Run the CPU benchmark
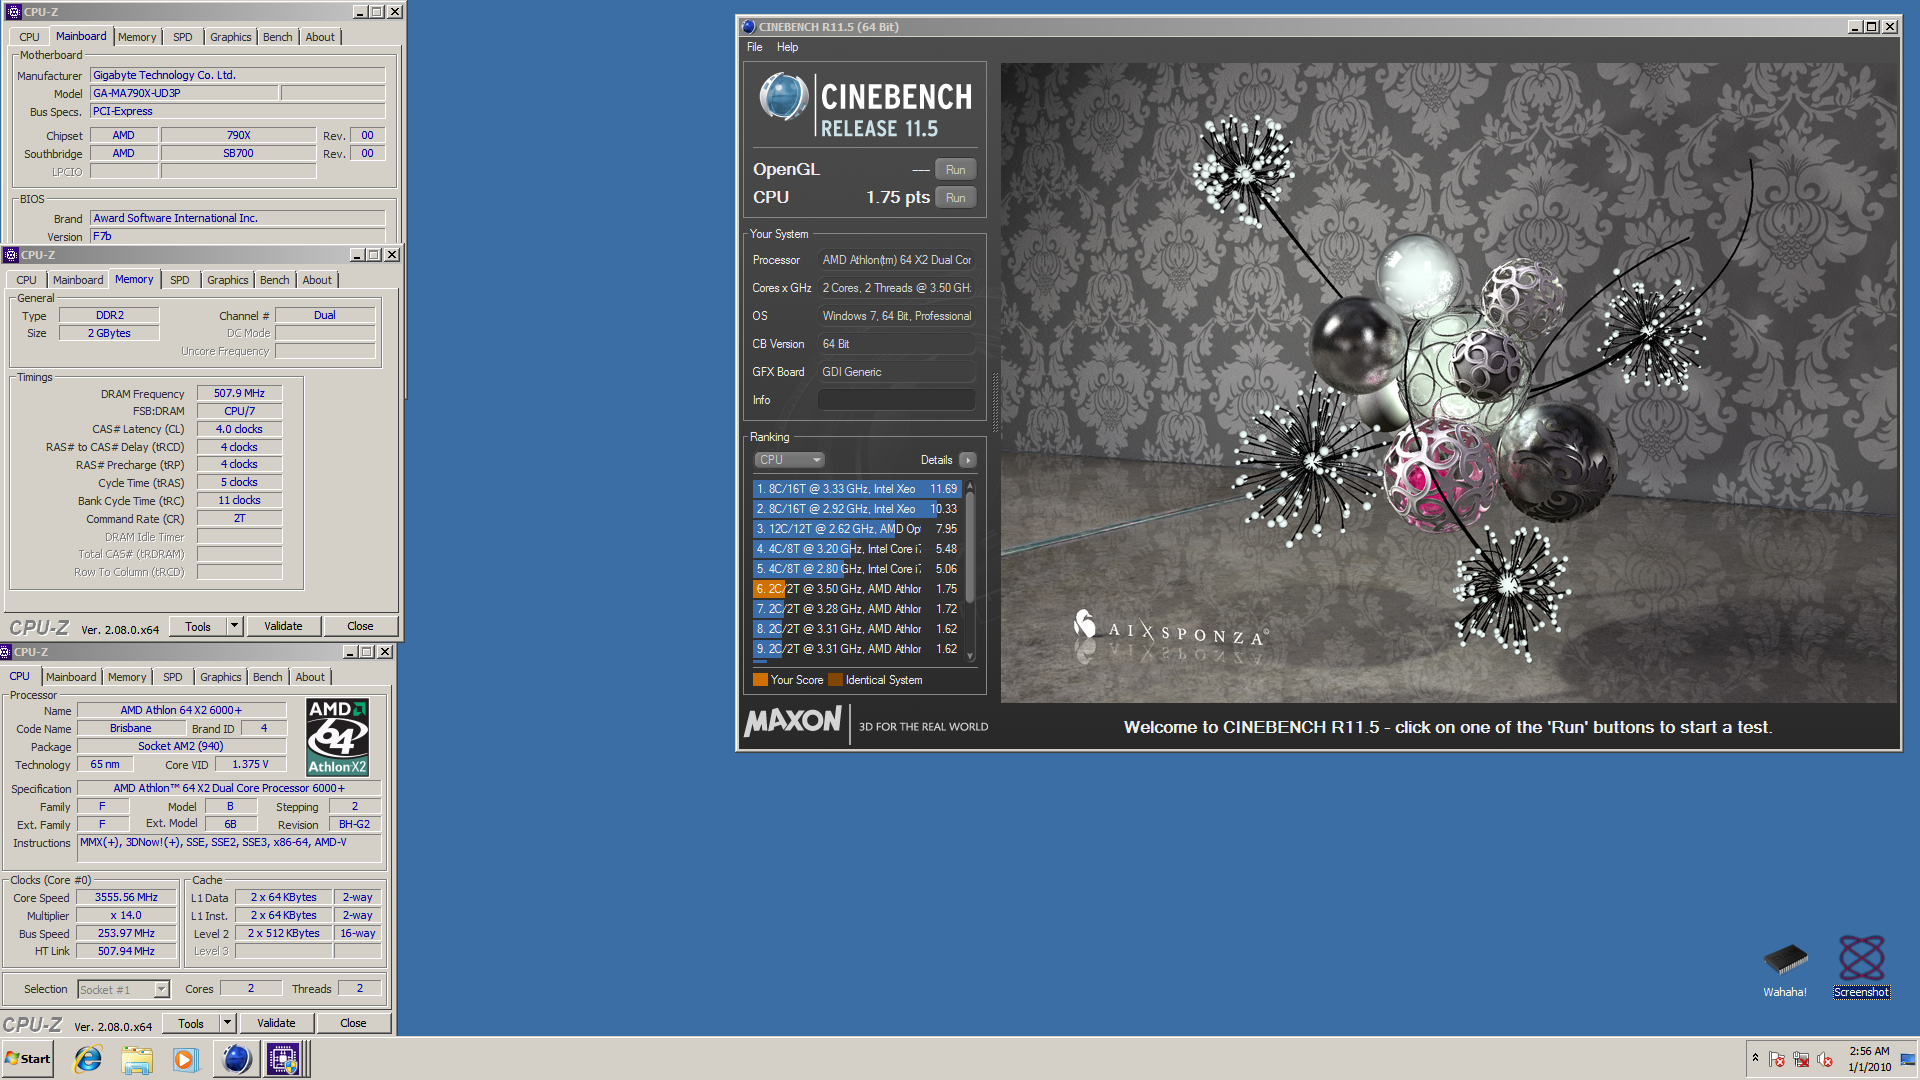 coord(955,198)
